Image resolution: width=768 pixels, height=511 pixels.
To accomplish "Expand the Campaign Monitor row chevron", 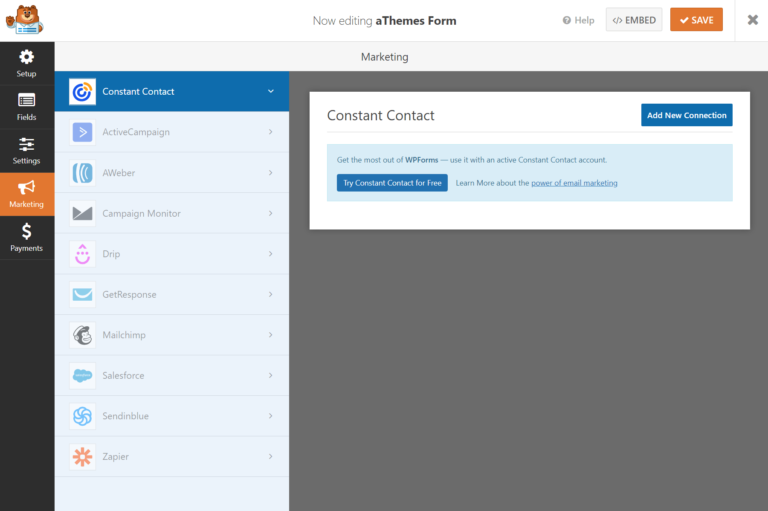I will (270, 214).
